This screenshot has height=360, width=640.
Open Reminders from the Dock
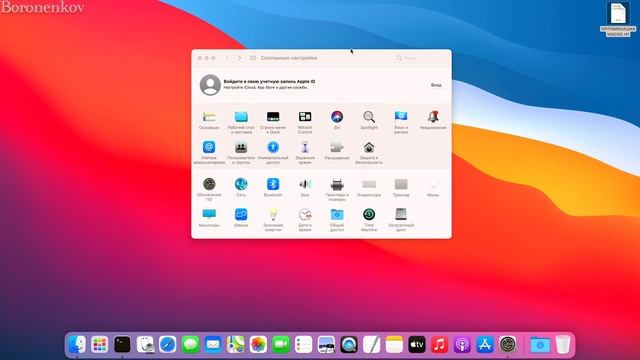pos(304,345)
